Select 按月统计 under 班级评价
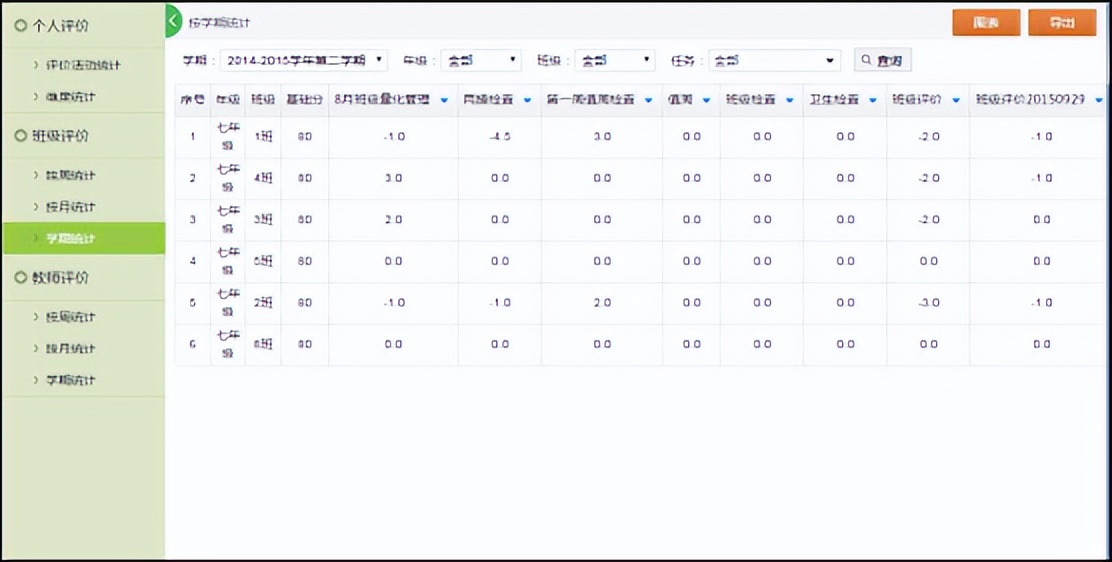1112x562 pixels. click(x=71, y=207)
